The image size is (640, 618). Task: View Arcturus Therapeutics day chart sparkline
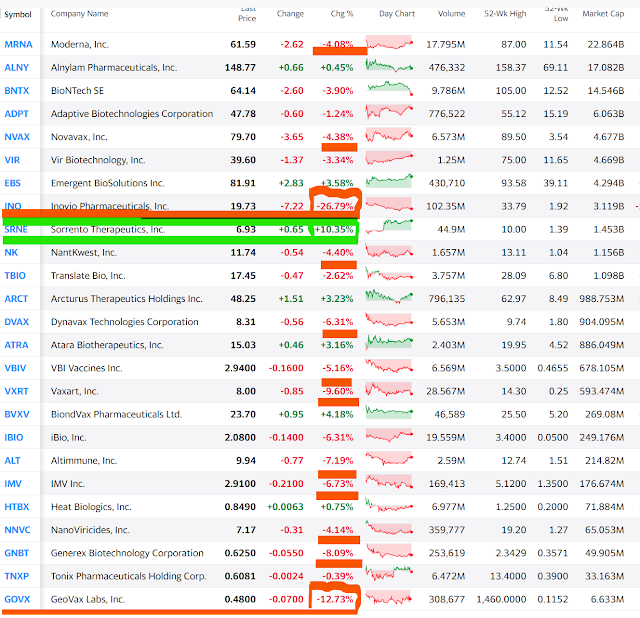click(x=389, y=296)
